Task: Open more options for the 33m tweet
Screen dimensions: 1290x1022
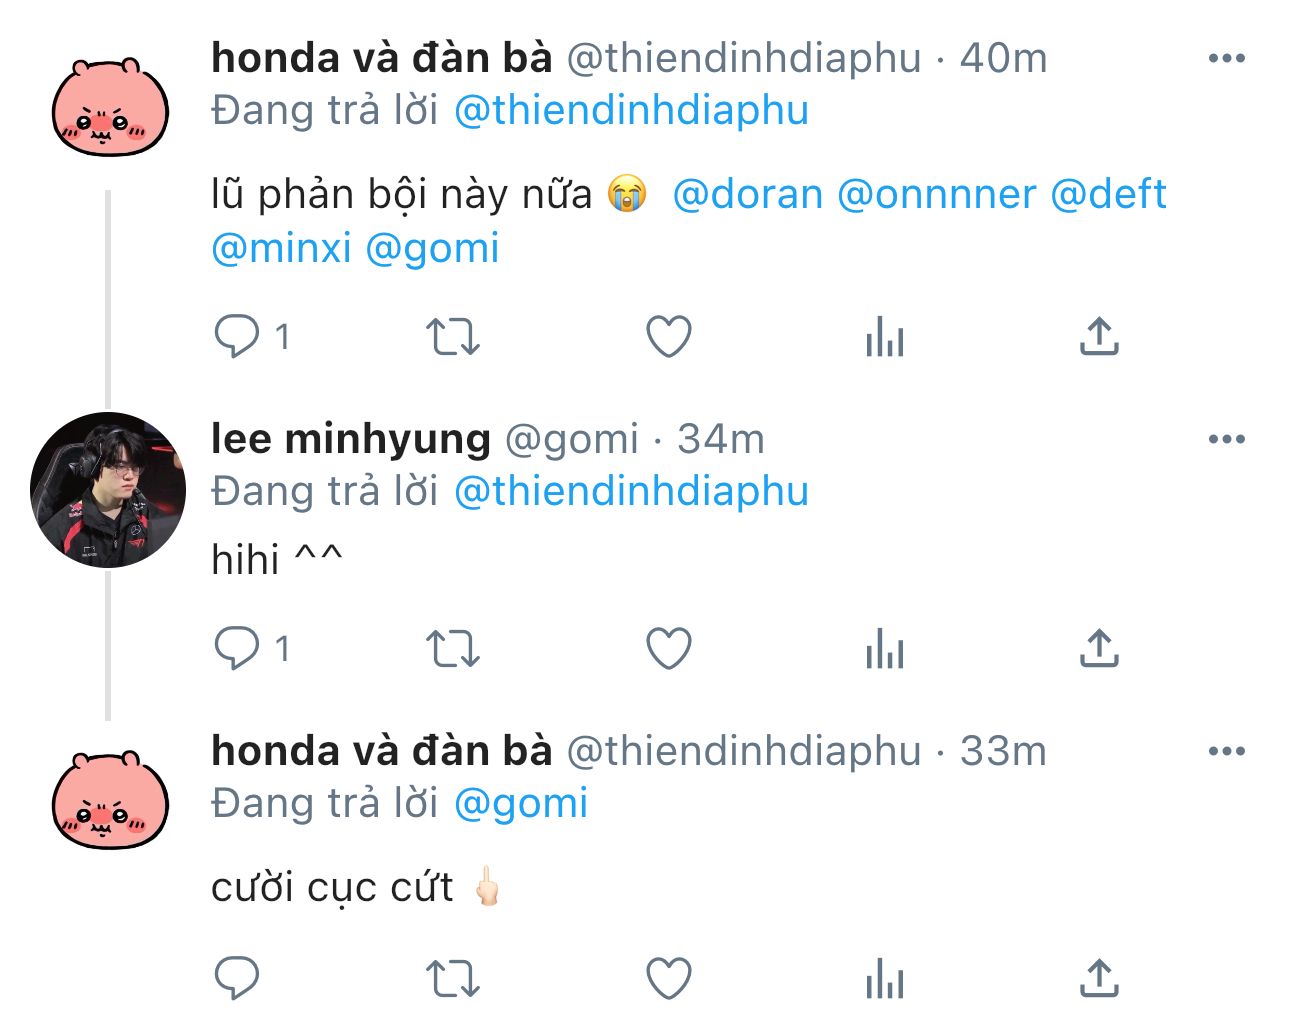Action: coord(1227,751)
